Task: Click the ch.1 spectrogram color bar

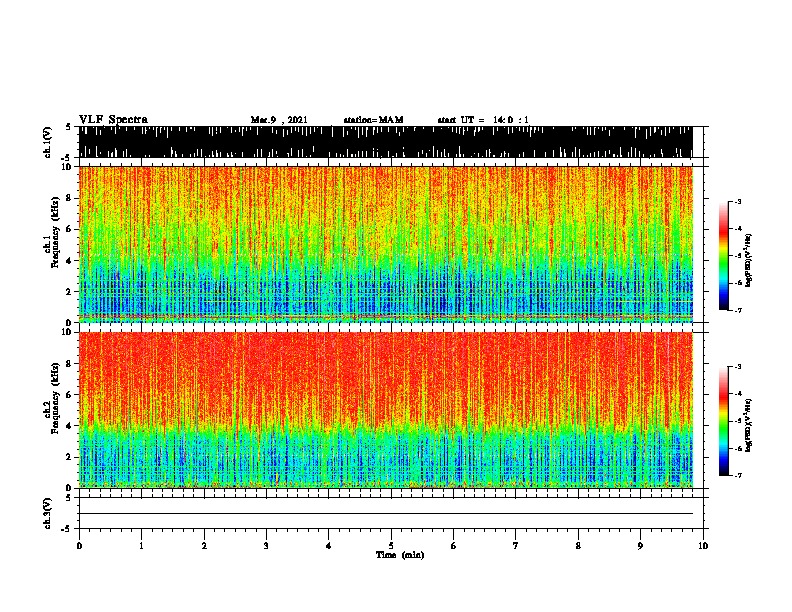Action: click(723, 256)
